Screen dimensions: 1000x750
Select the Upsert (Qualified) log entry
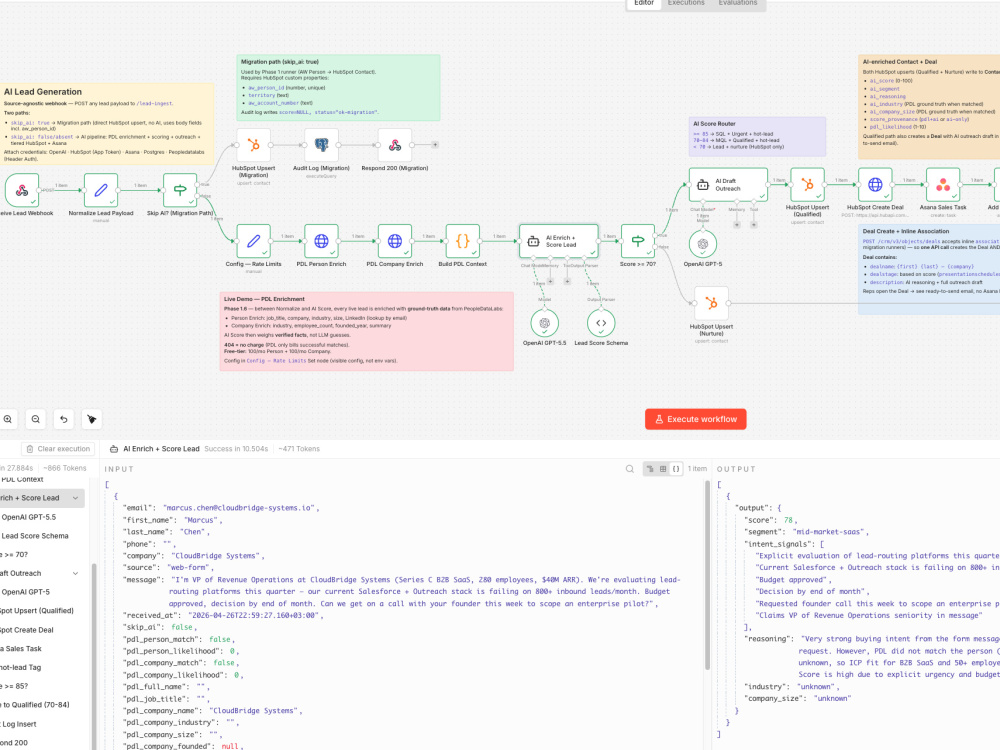[x=37, y=611]
